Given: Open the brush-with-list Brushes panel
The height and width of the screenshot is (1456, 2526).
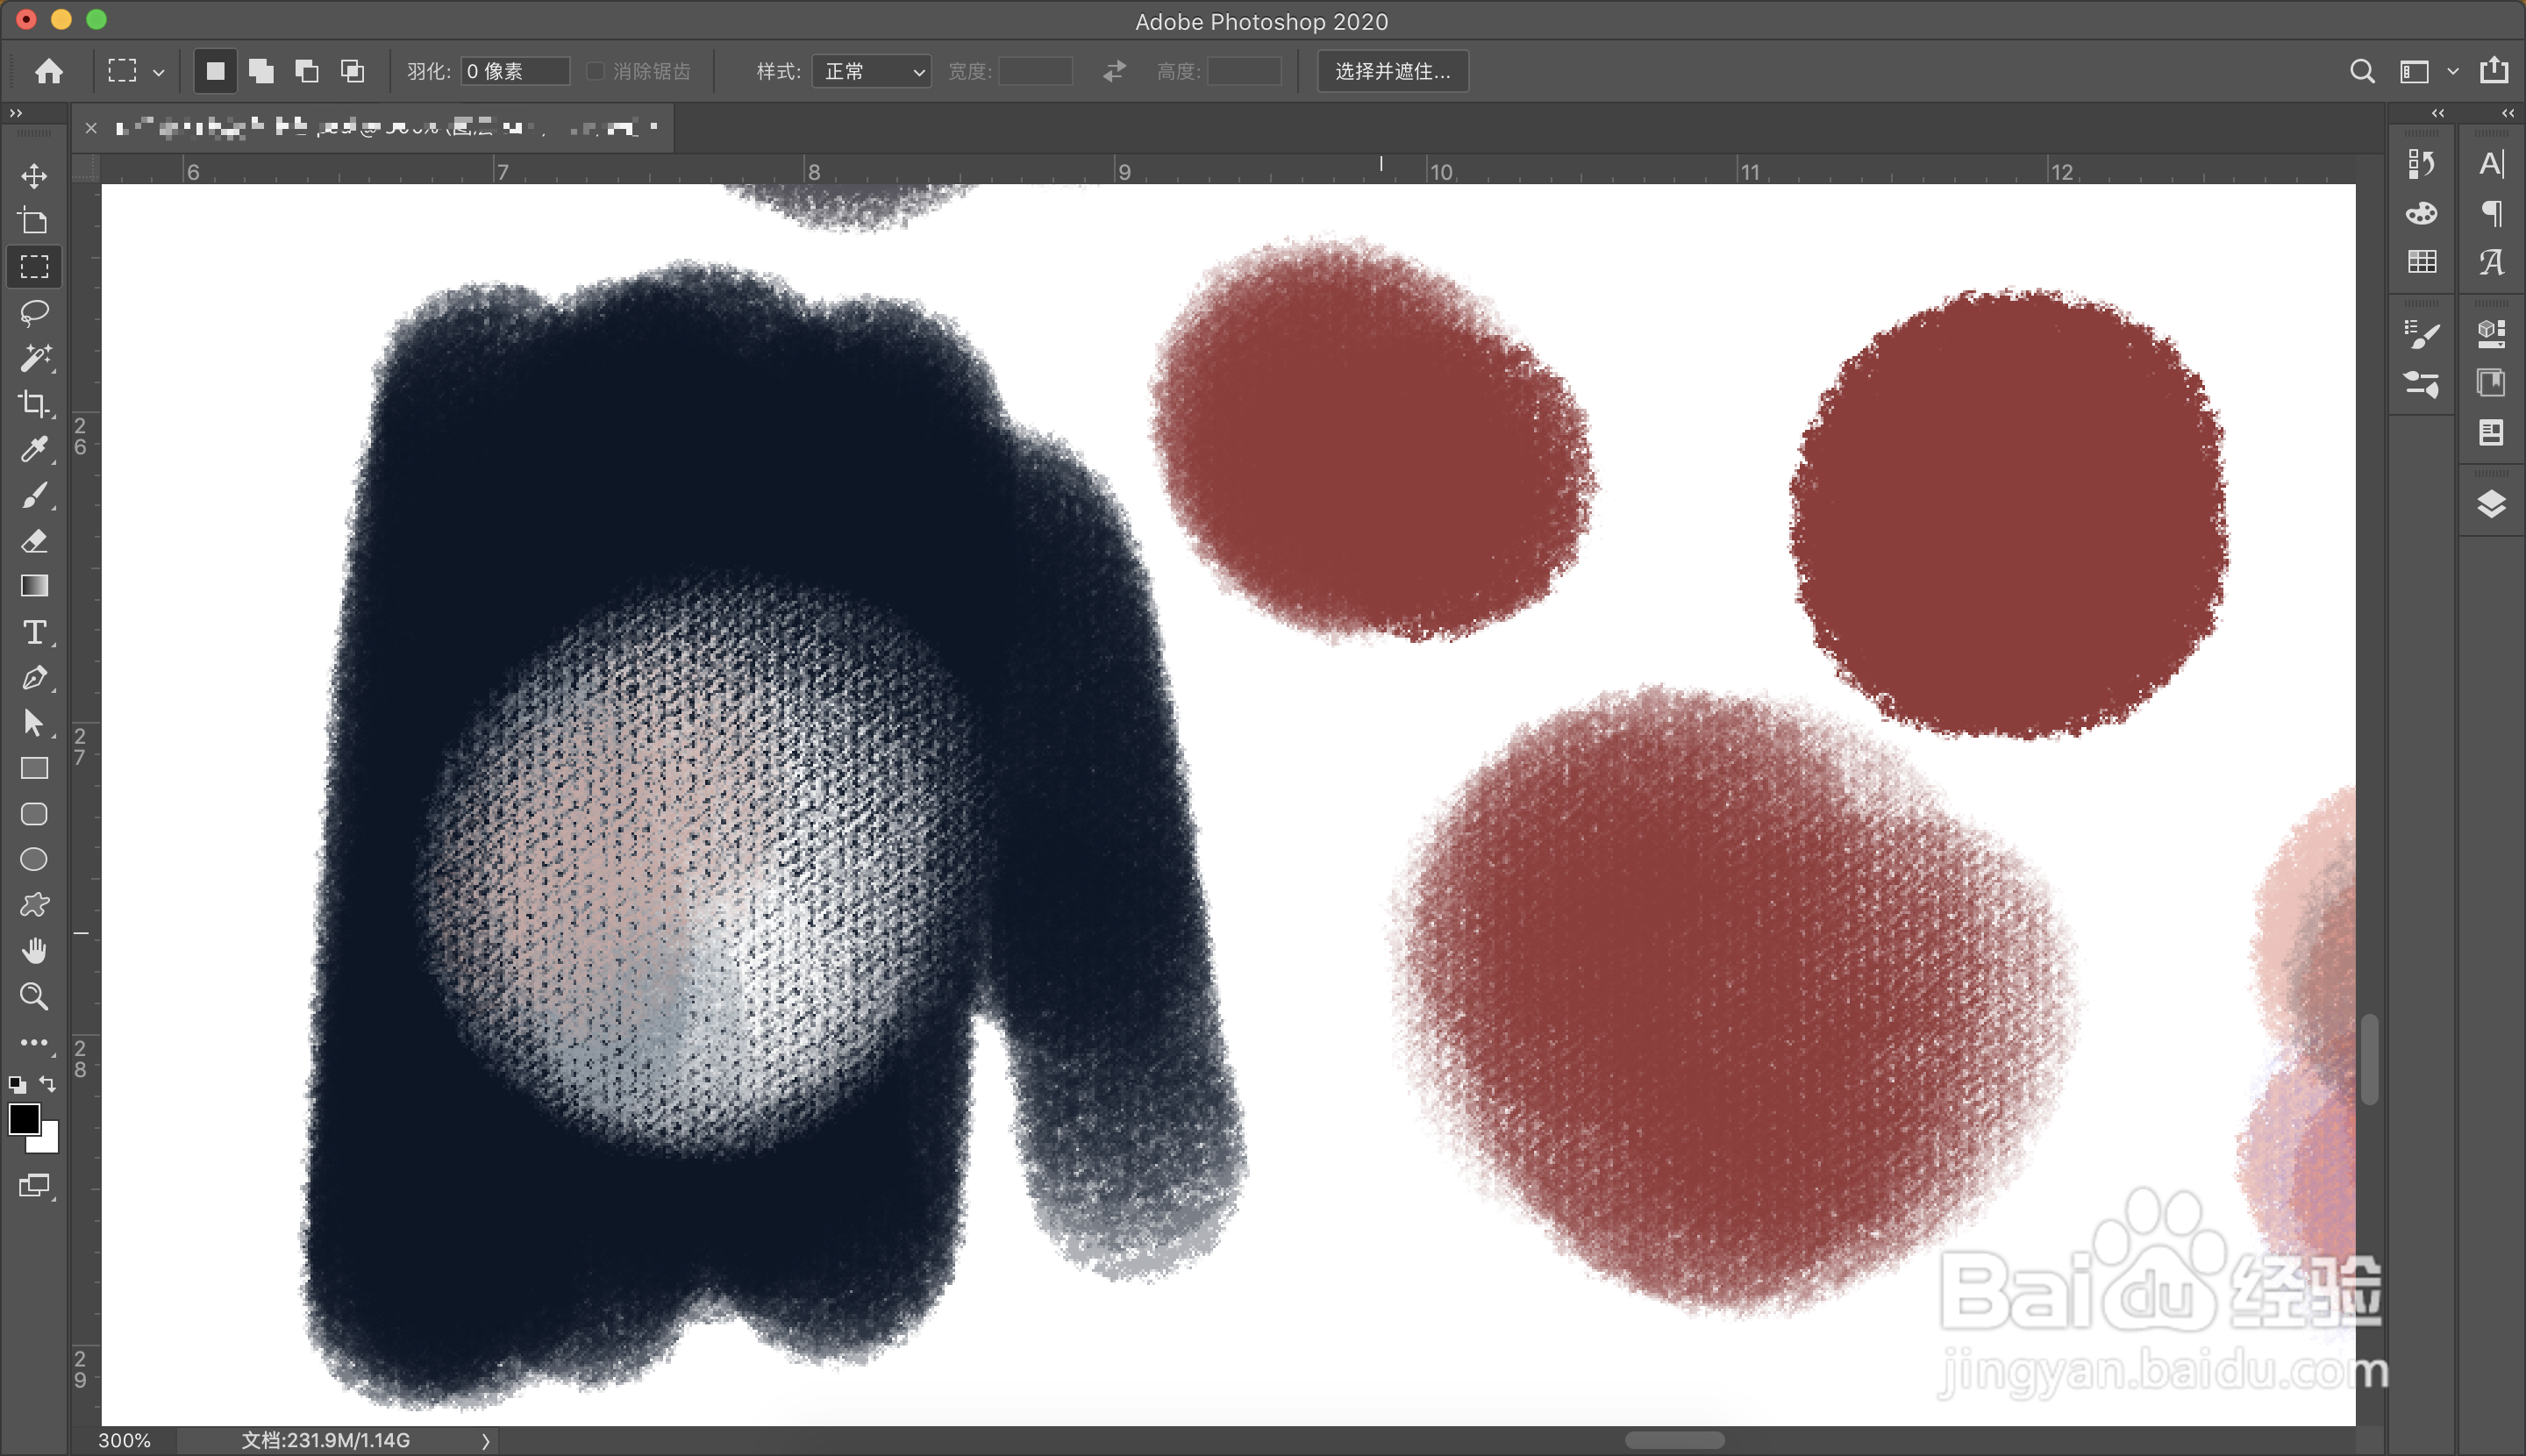Looking at the screenshot, I should pyautogui.click(x=2421, y=334).
